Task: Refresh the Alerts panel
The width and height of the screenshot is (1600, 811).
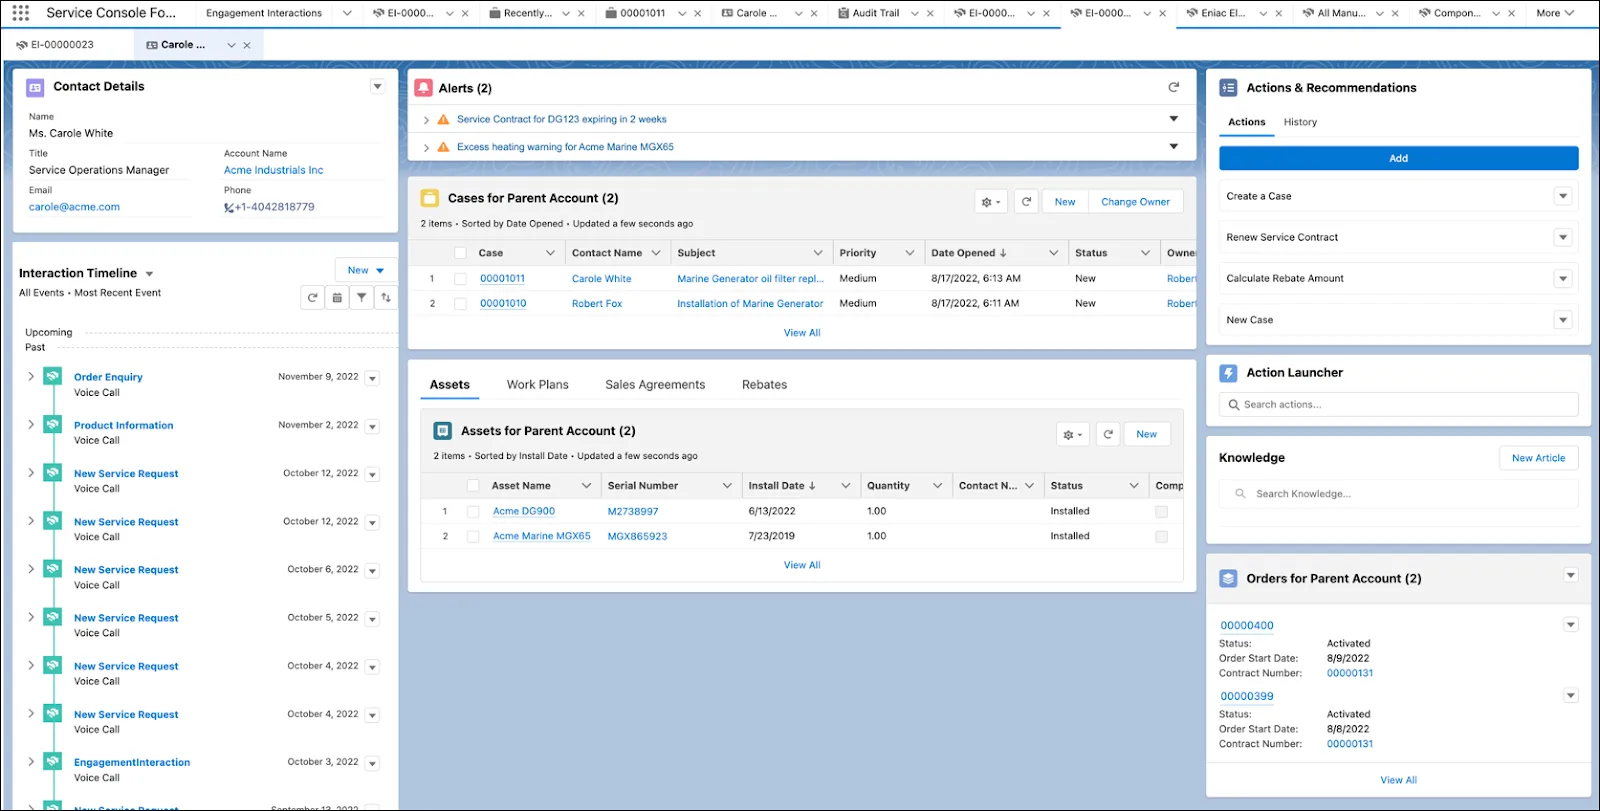Action: (1174, 87)
